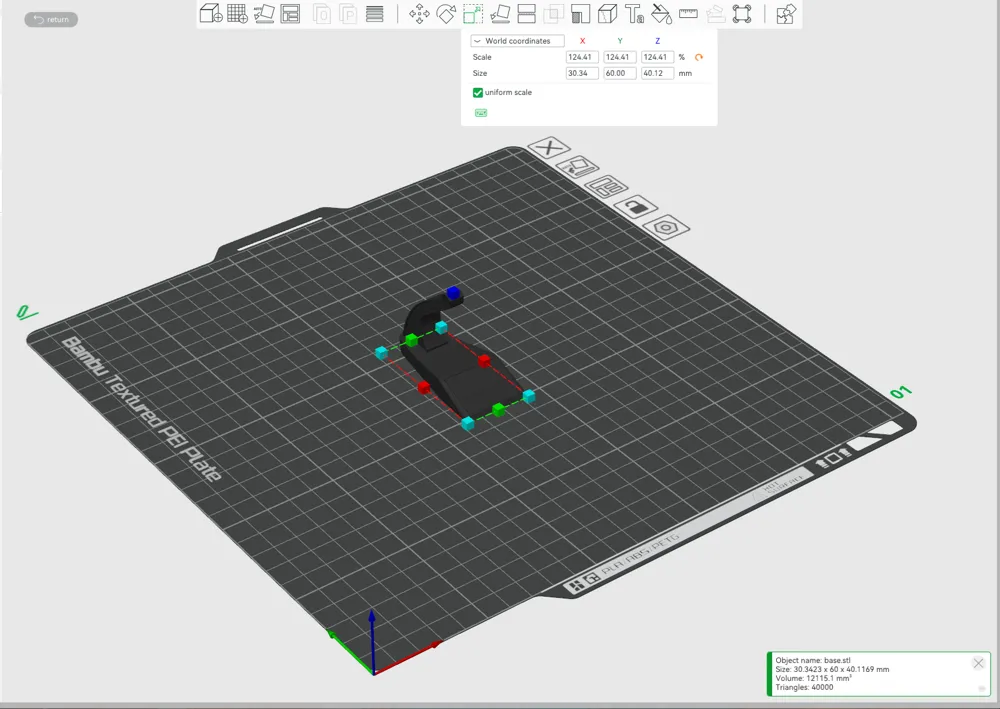Screen dimensions: 1000x709
Task: Click the Split to objects icon
Action: pos(322,13)
